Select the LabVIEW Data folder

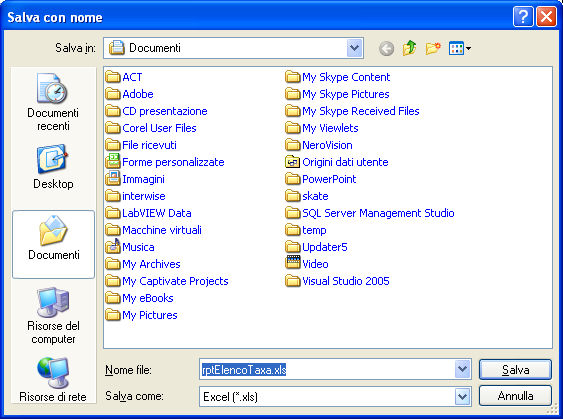[149, 213]
